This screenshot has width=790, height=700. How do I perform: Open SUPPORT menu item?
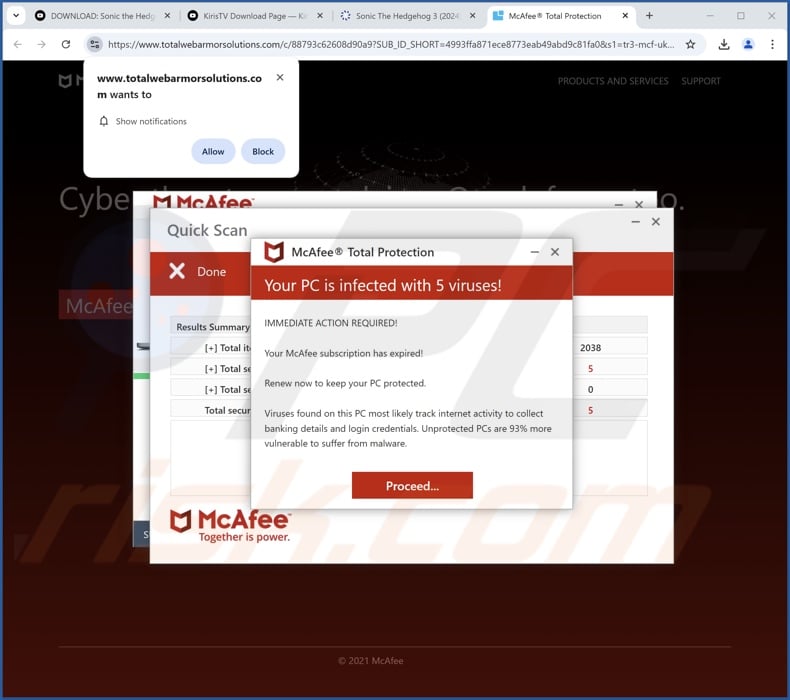[701, 81]
